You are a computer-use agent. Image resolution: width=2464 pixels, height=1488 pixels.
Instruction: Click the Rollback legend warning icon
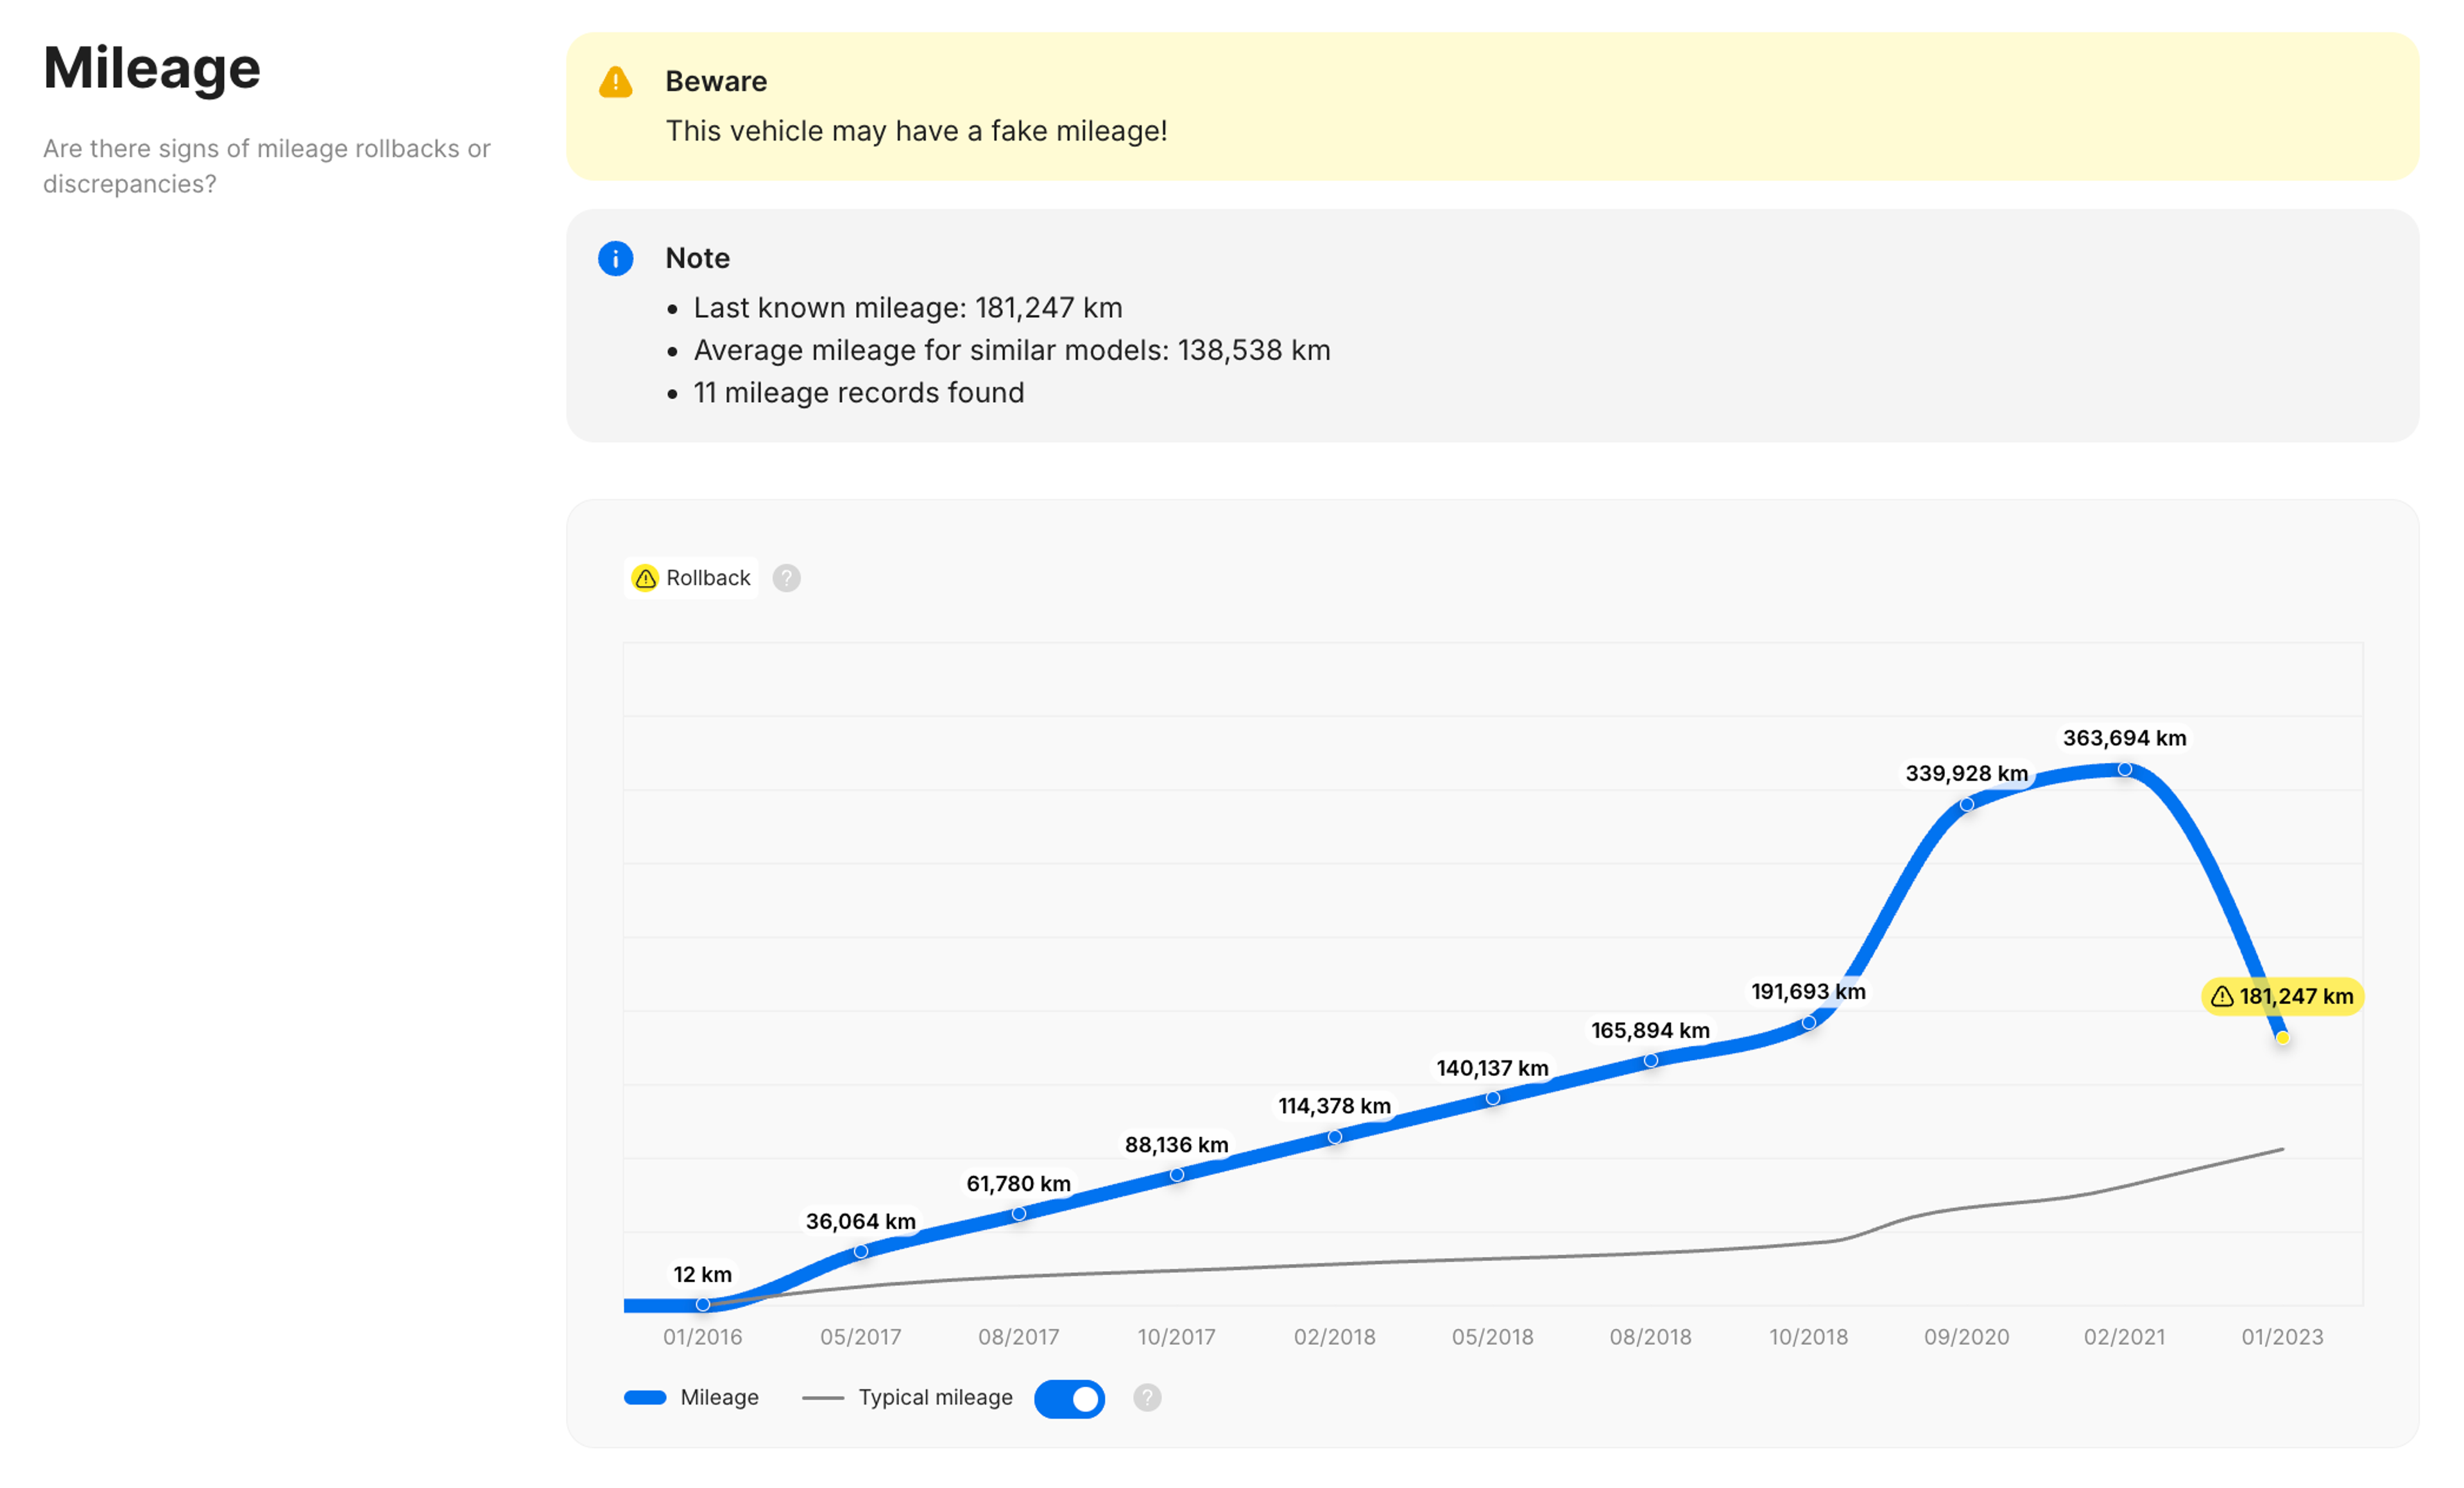(646, 578)
